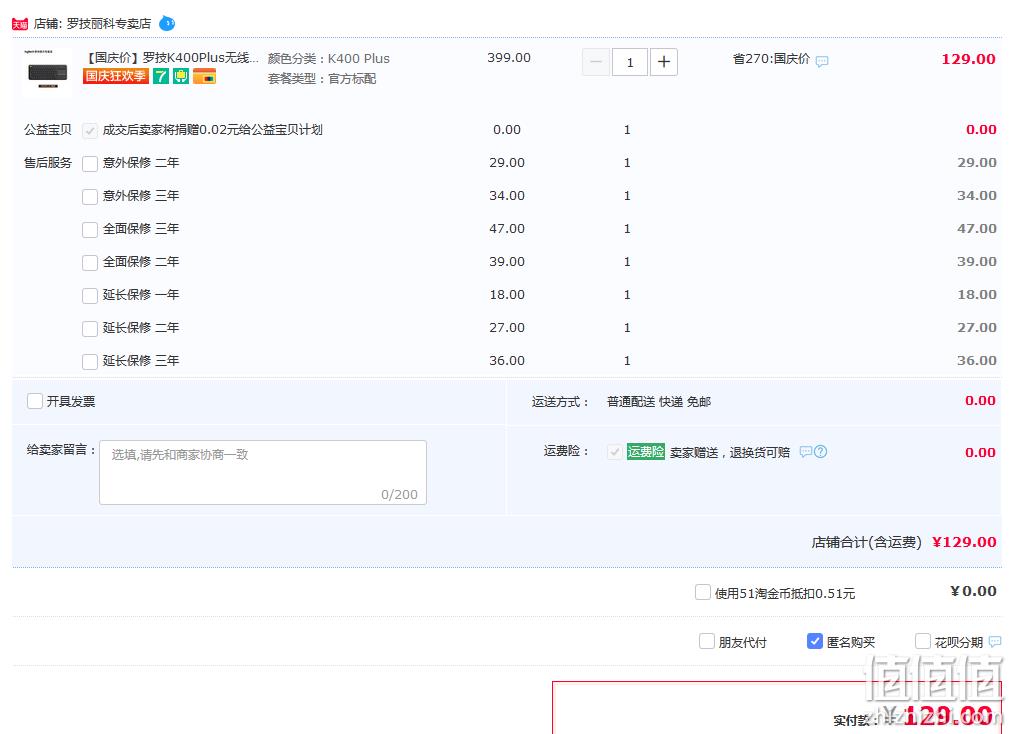Check 延长保修 一年 warranty option
Viewport: 1013px width, 734px height.
click(90, 295)
